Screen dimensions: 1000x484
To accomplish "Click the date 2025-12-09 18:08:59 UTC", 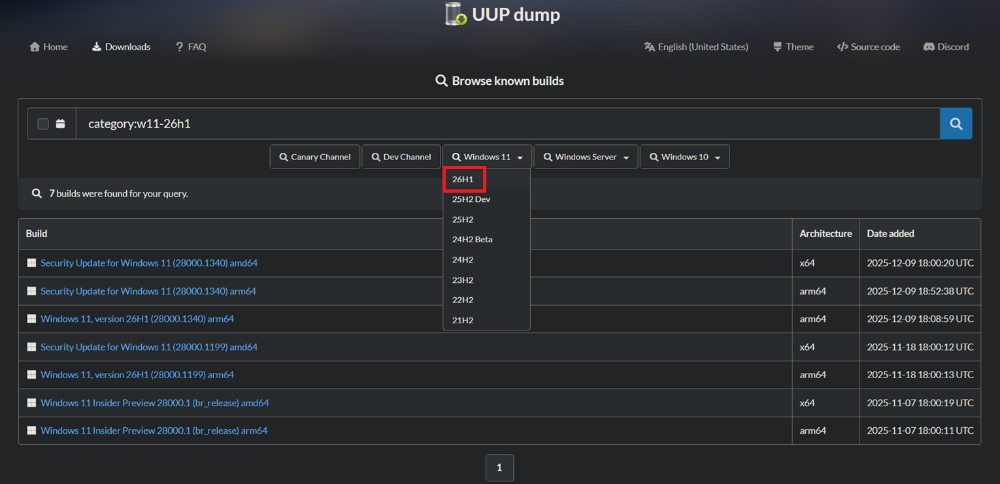I will pos(920,319).
